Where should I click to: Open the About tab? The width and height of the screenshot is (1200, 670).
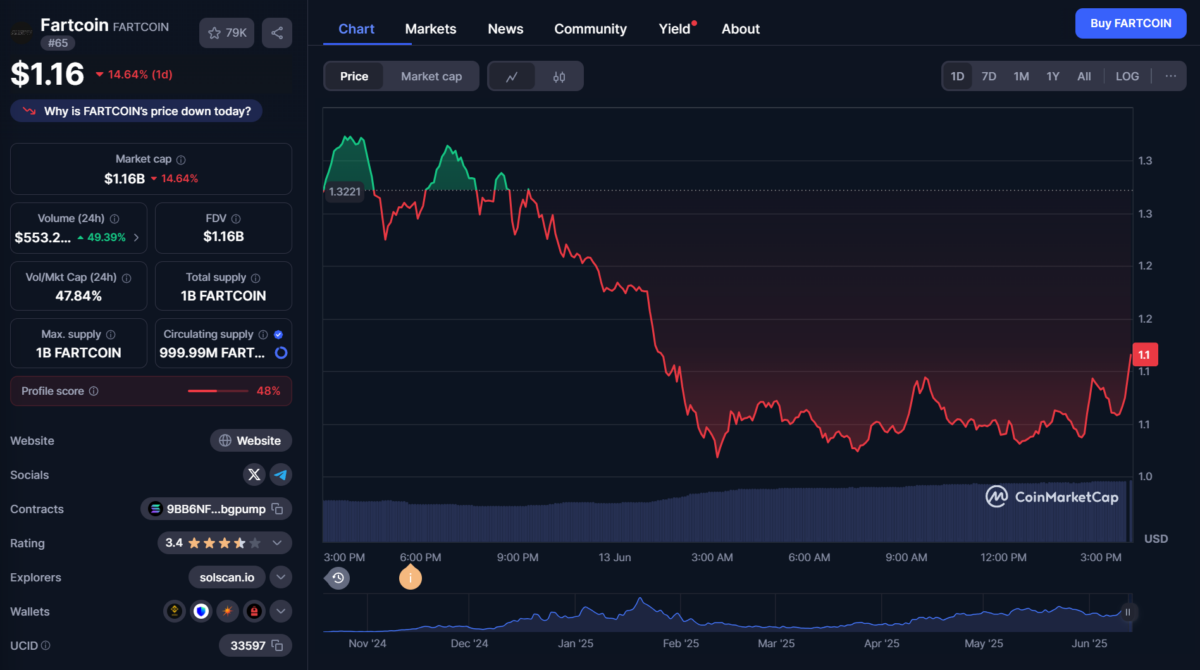[741, 29]
